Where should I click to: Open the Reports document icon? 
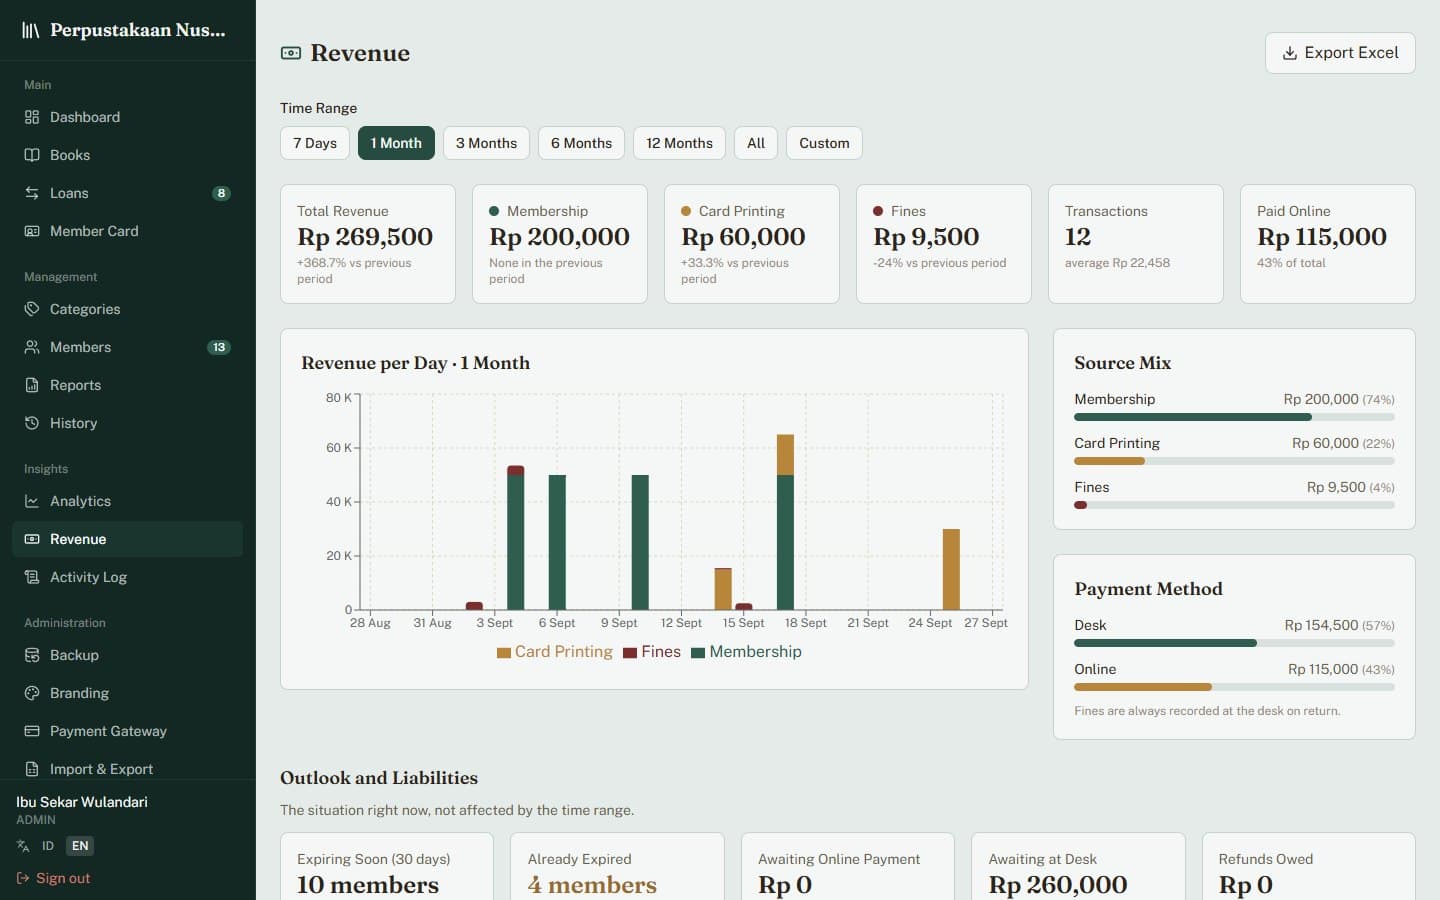pyautogui.click(x=32, y=385)
